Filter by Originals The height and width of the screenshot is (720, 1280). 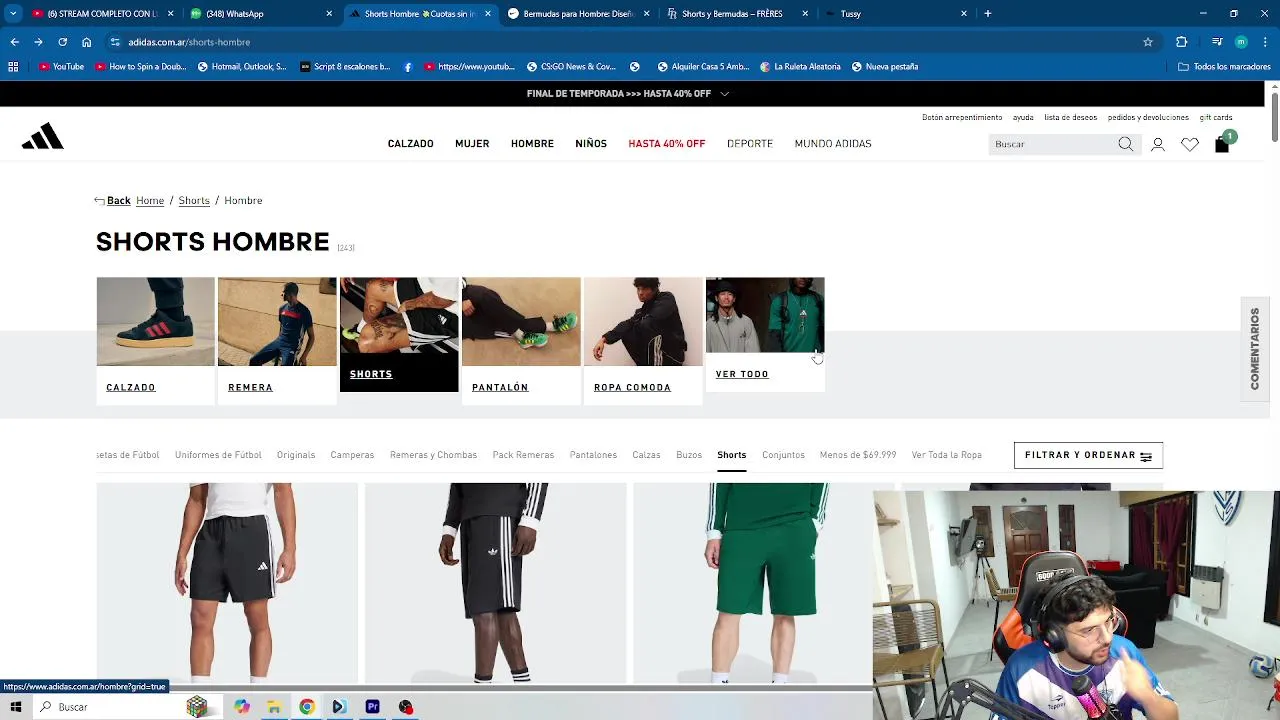click(x=296, y=455)
